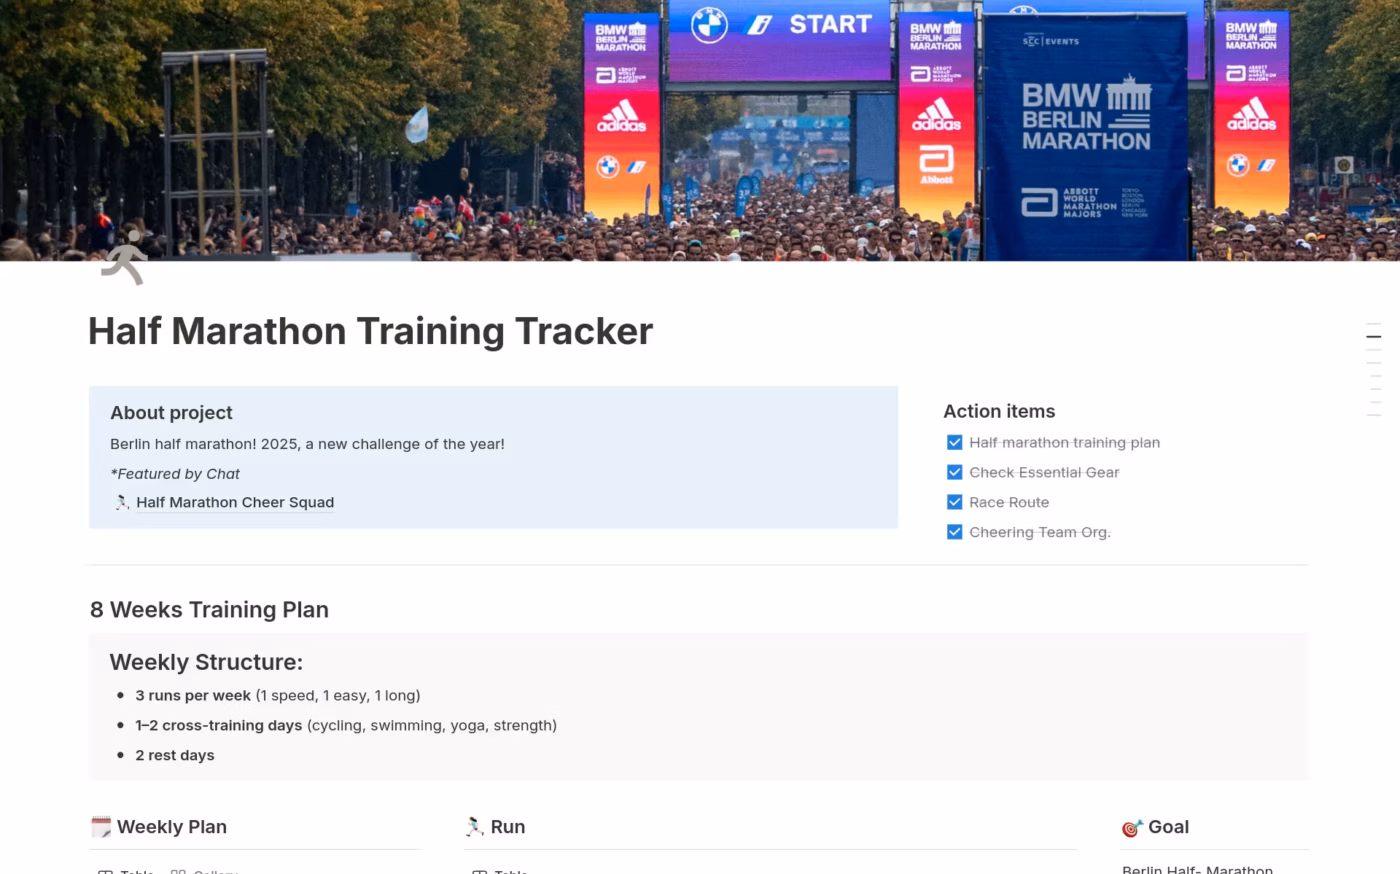Click the table of contents outline on right edge
Image resolution: width=1400 pixels, height=874 pixels.
(1373, 370)
